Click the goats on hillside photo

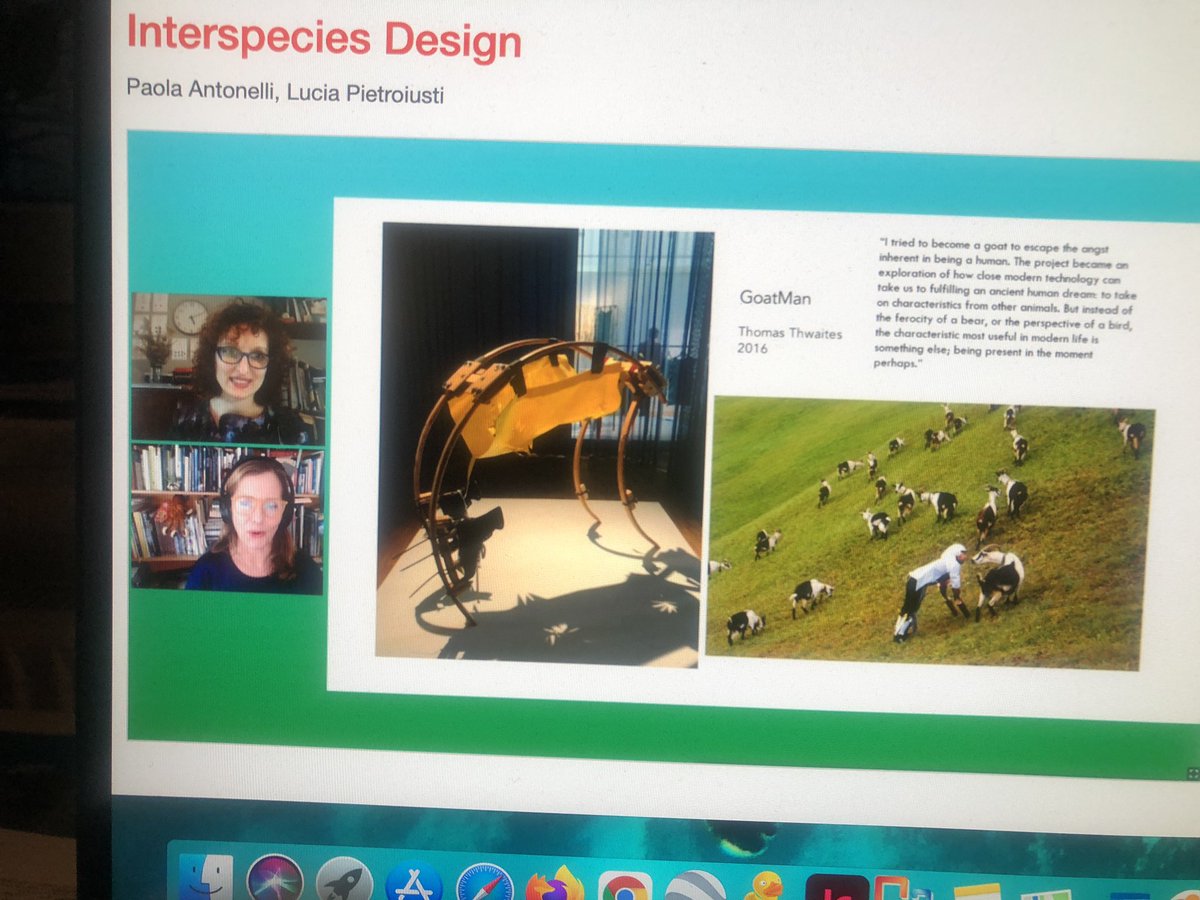click(x=929, y=531)
